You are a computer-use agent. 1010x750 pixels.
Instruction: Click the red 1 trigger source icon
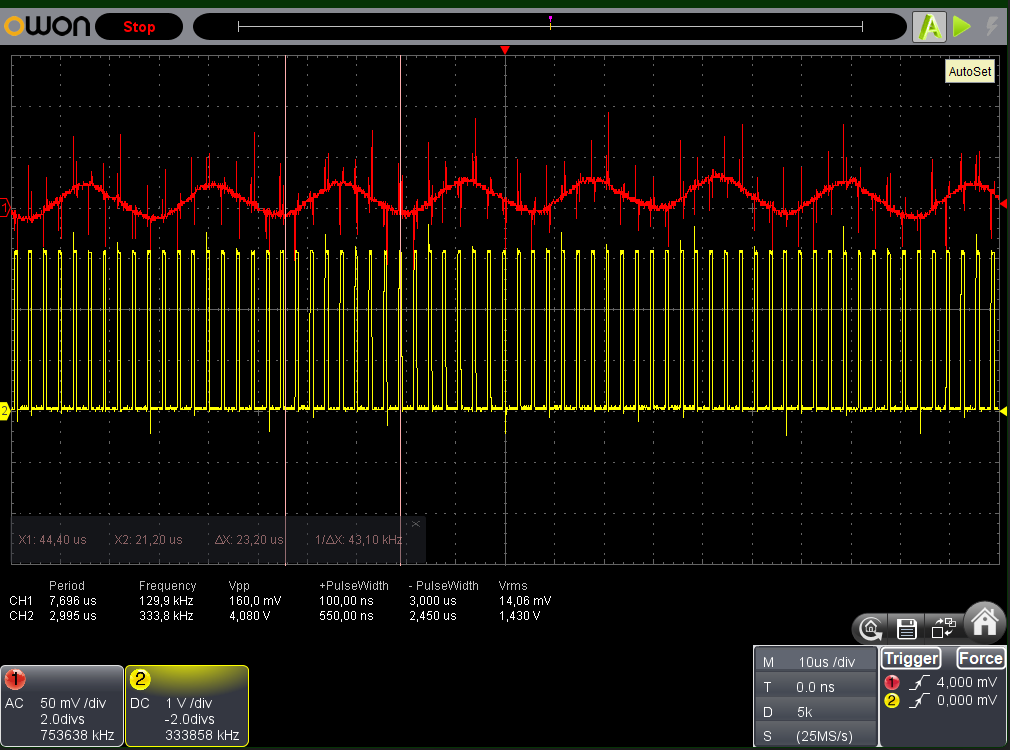891,682
